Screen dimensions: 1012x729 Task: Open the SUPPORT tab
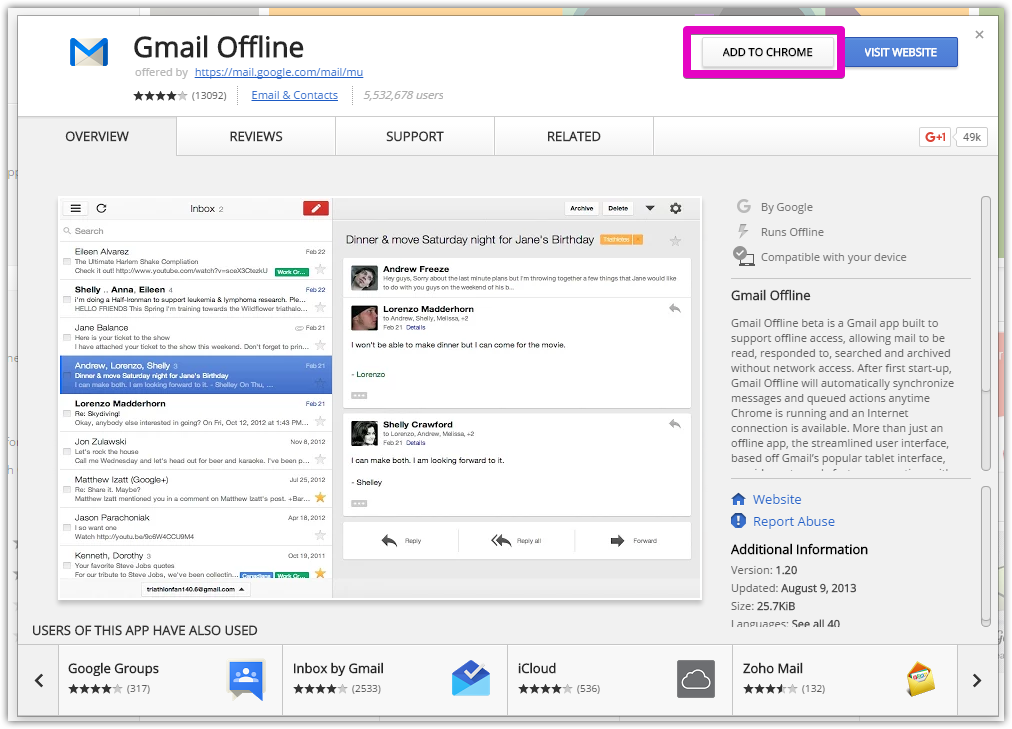tap(414, 136)
